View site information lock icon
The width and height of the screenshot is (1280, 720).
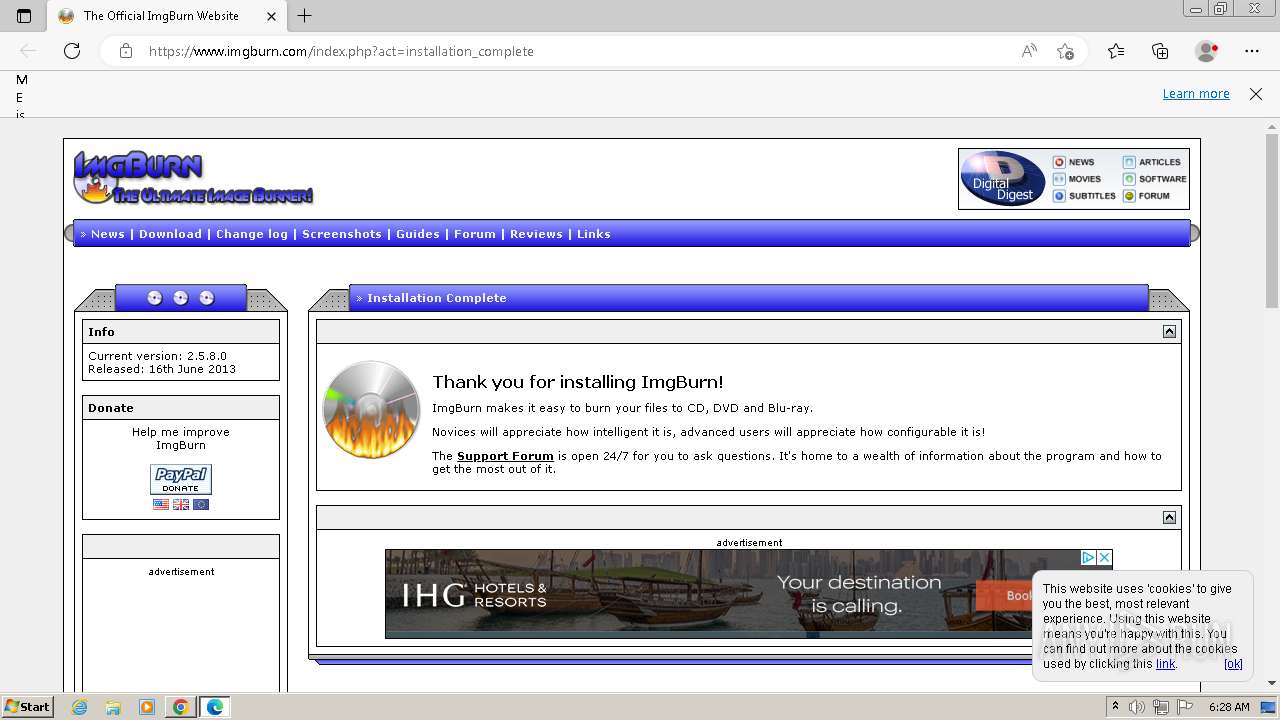126,51
